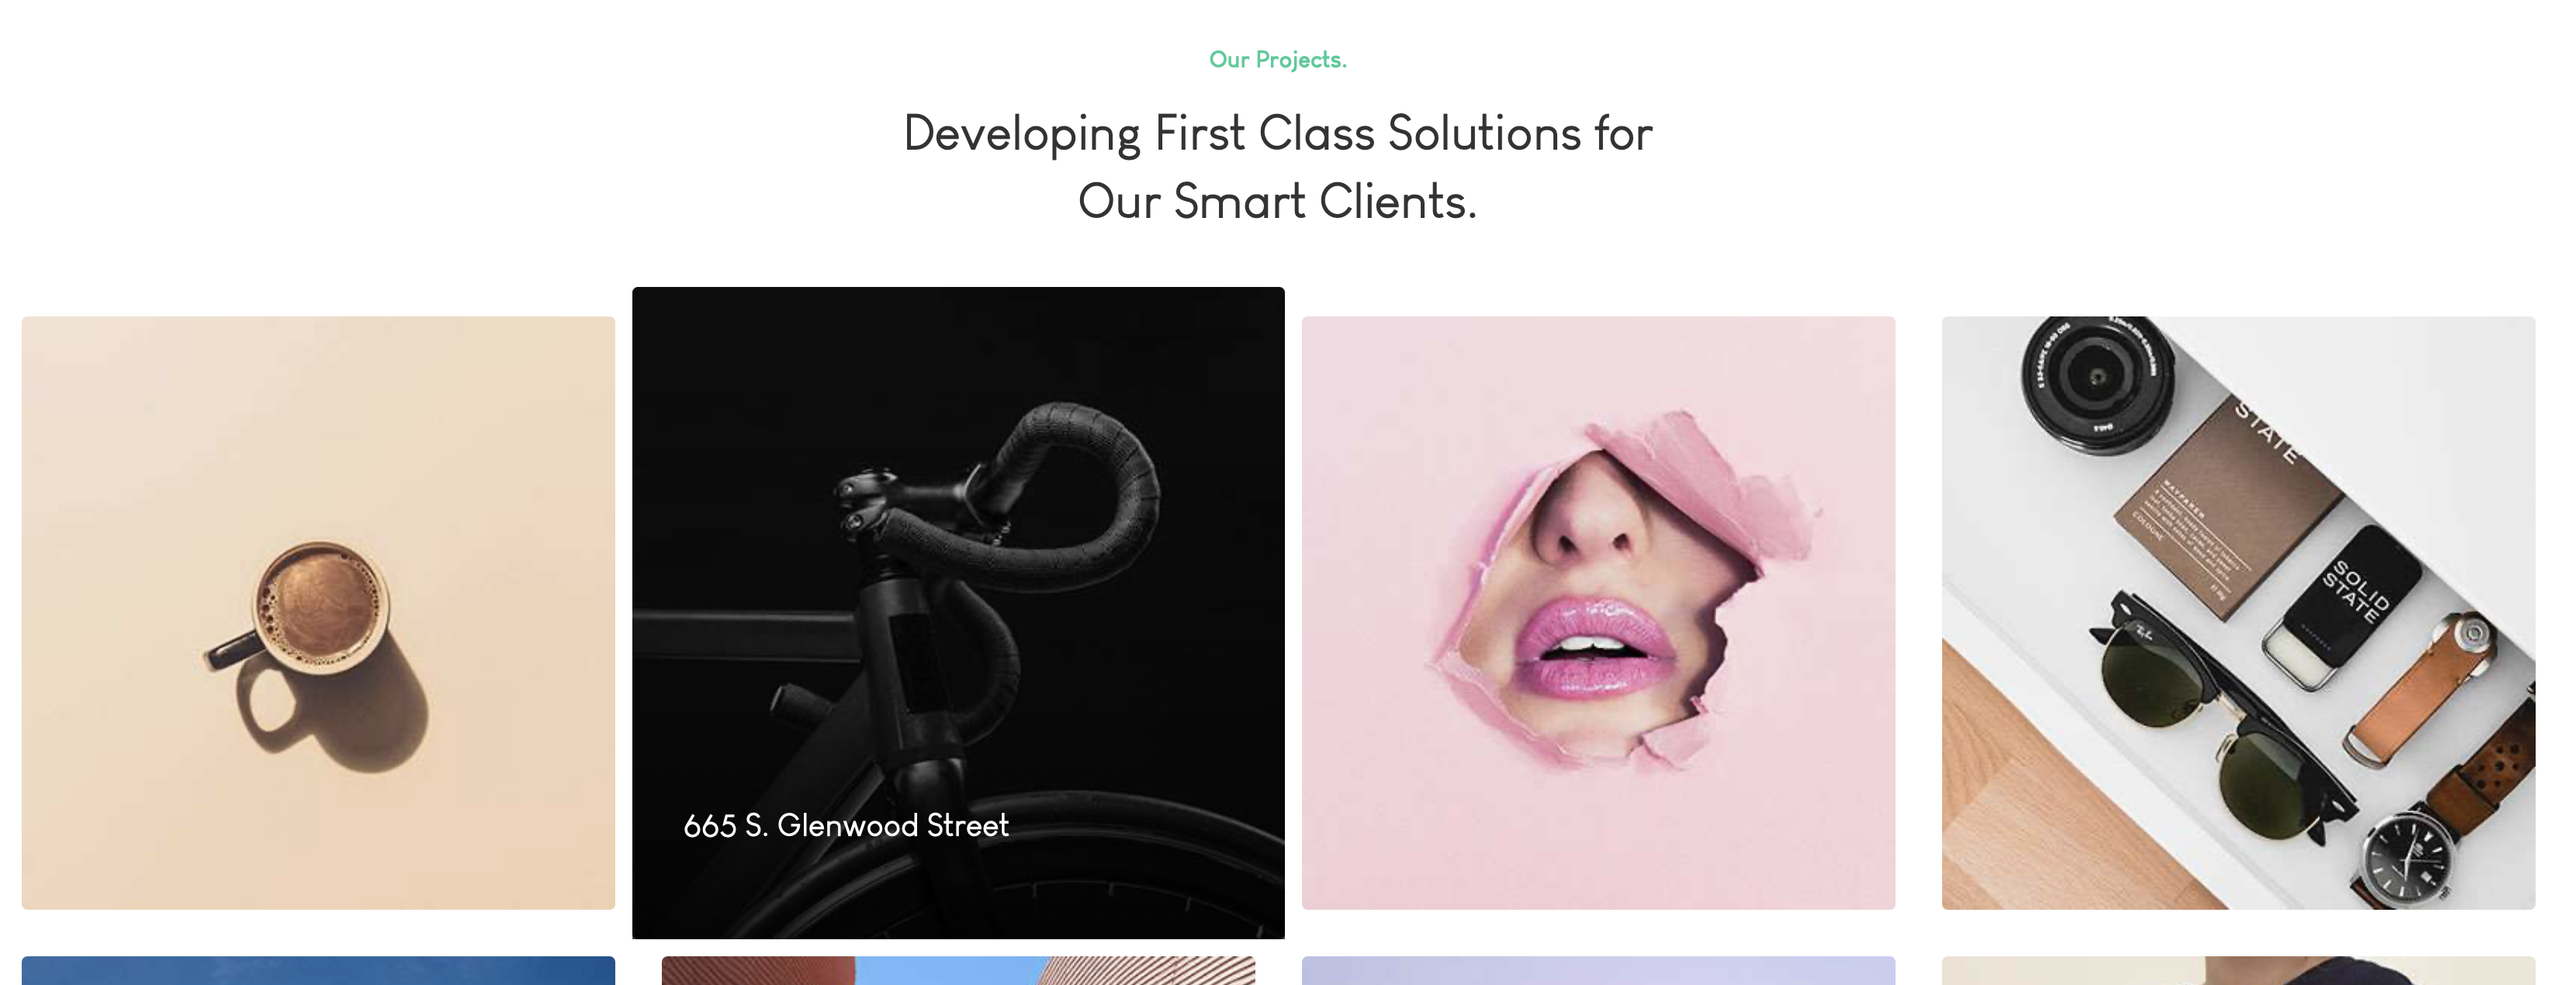Open the pink lips project thumbnail
The image size is (2576, 985).
pyautogui.click(x=1598, y=613)
